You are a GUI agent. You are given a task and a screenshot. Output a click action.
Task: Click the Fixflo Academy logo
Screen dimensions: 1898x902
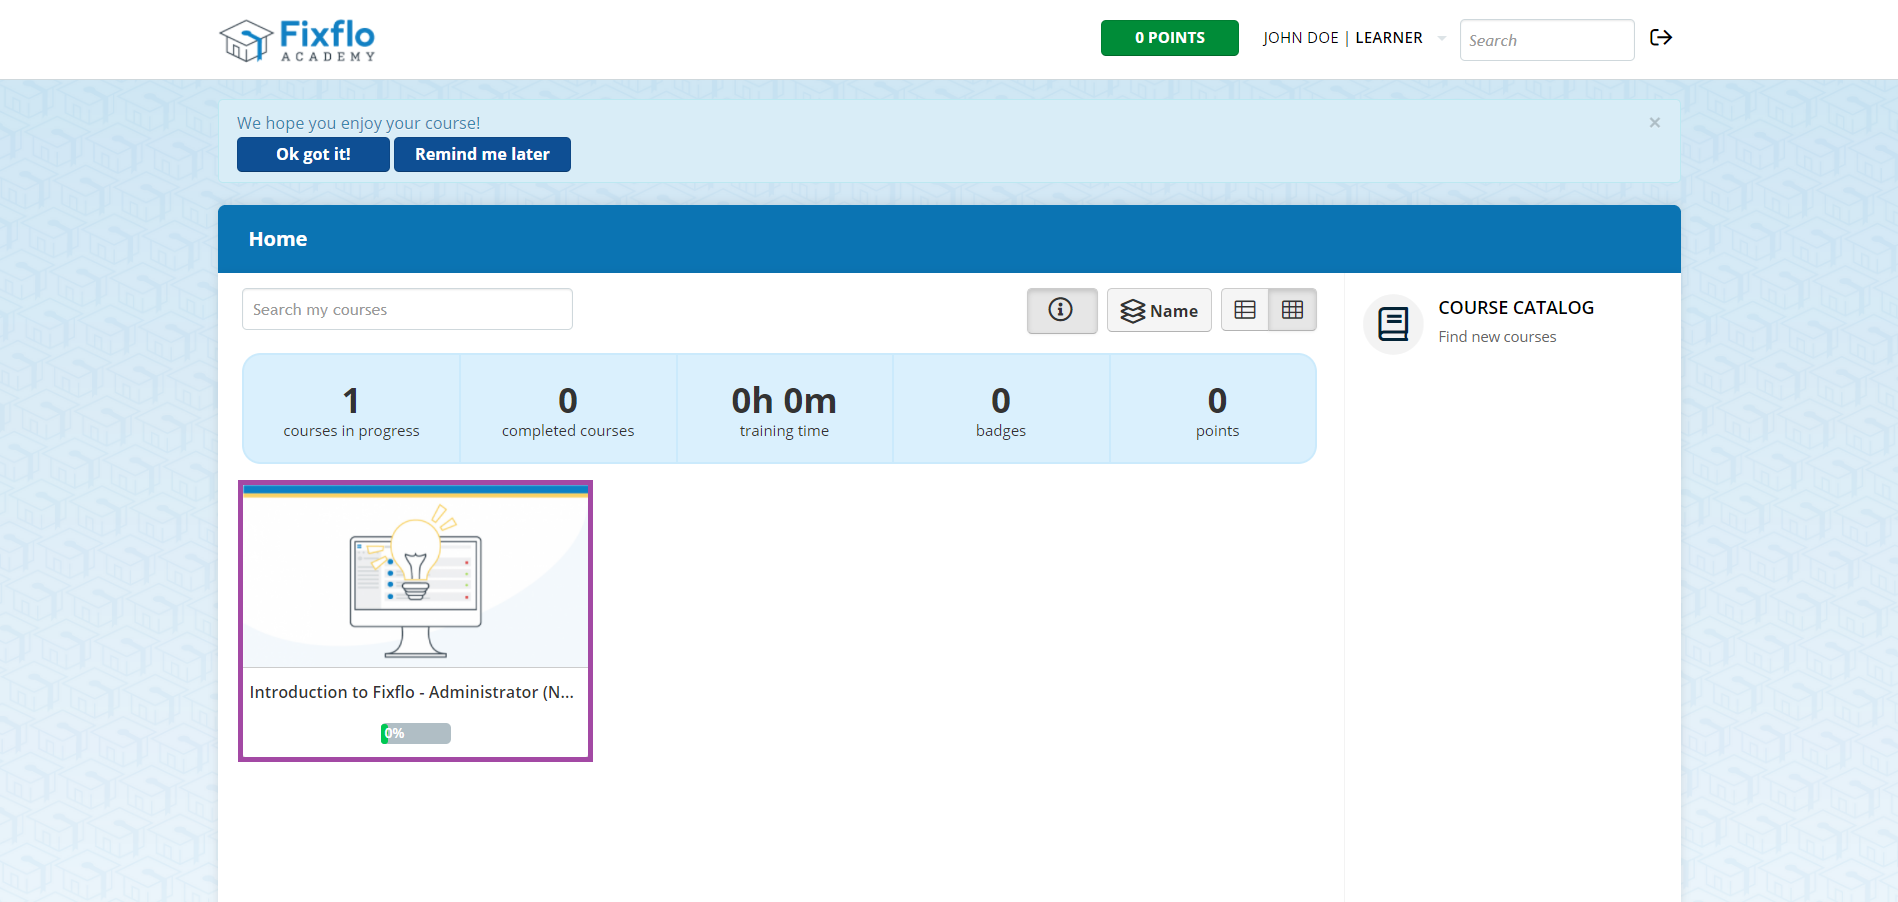tap(297, 40)
